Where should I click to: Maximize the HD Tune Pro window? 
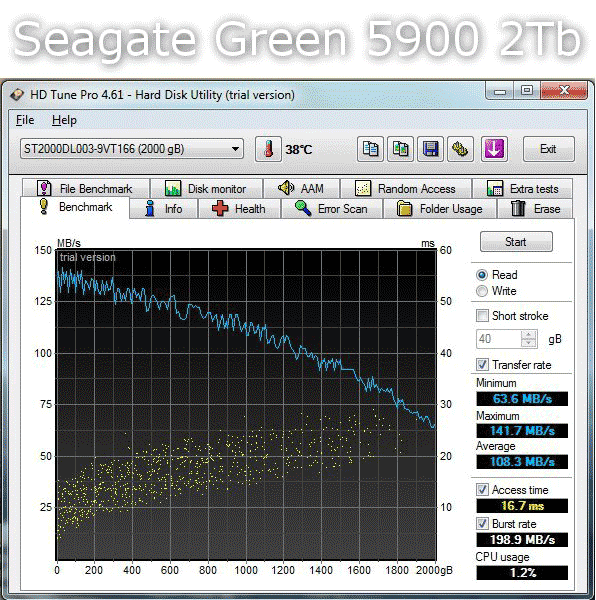[527, 91]
